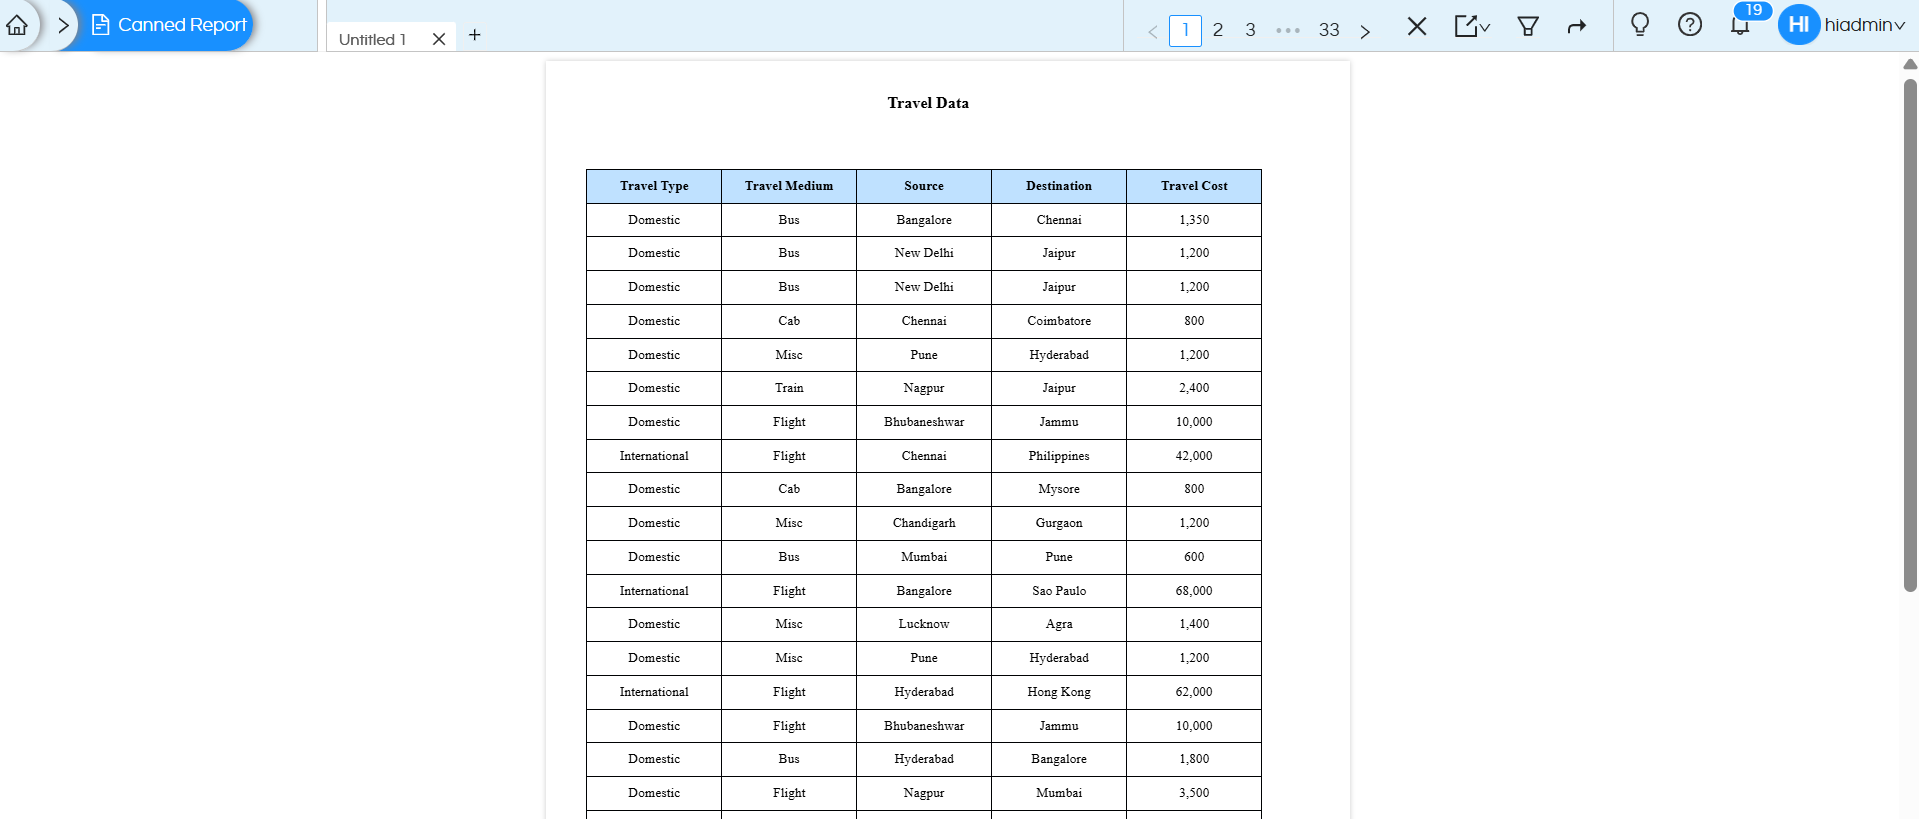Switch to the Untitled 1 tab
Image resolution: width=1919 pixels, height=819 pixels.
tap(372, 39)
